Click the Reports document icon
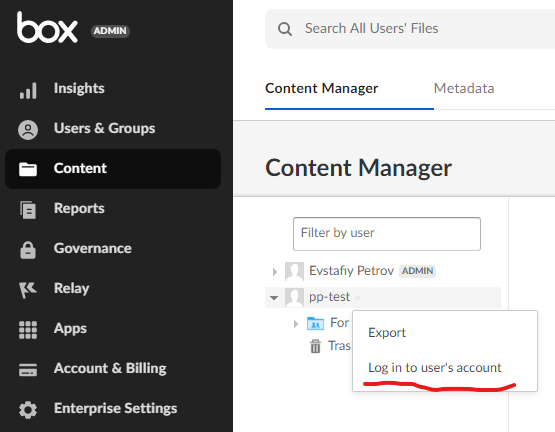The image size is (555, 432). click(x=28, y=210)
